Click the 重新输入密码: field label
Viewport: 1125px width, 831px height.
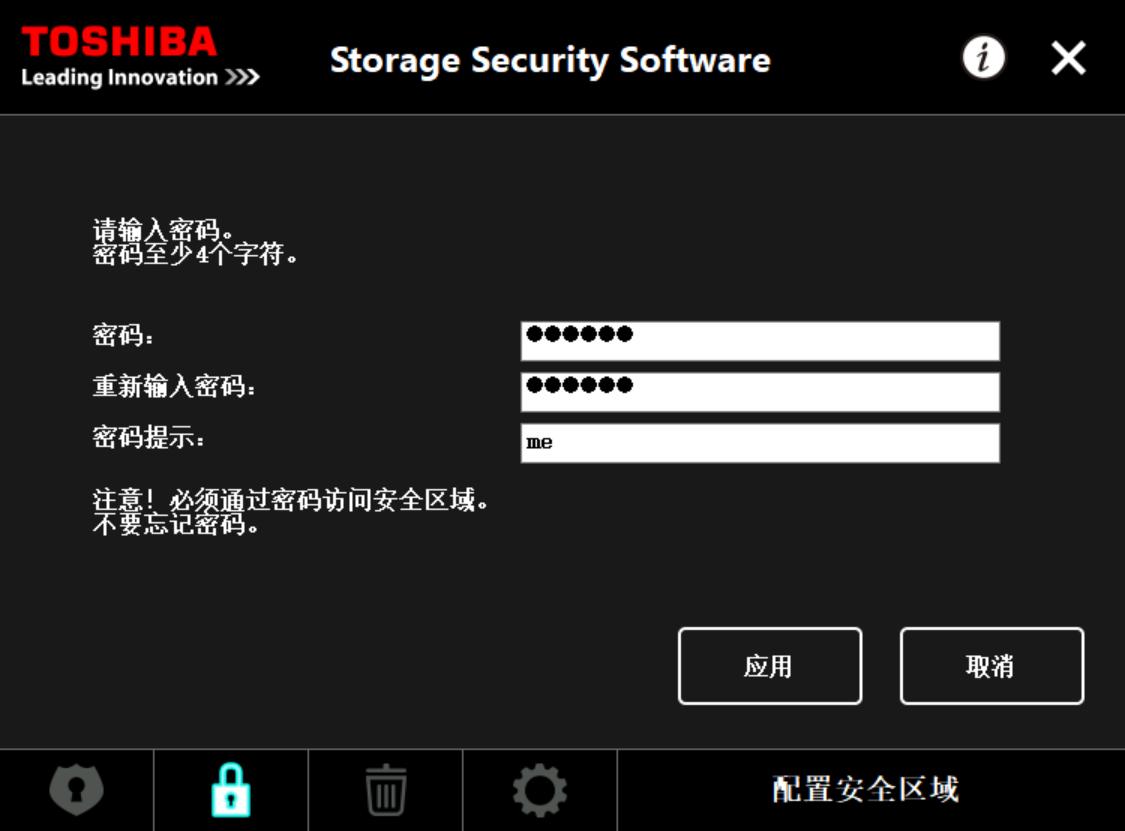(x=175, y=387)
